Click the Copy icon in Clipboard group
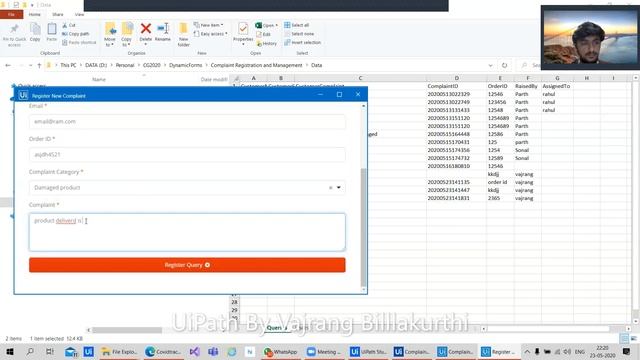 tap(35, 32)
